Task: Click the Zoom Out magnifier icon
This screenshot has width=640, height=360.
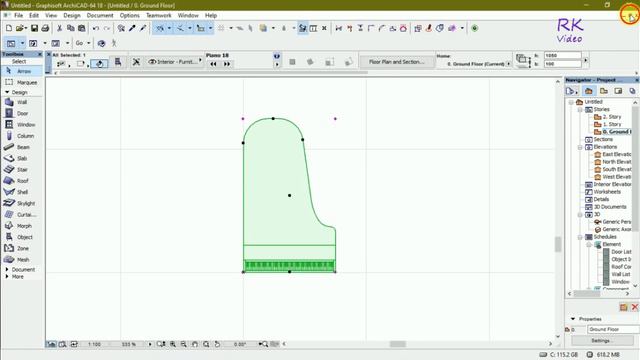Action: coord(184,344)
